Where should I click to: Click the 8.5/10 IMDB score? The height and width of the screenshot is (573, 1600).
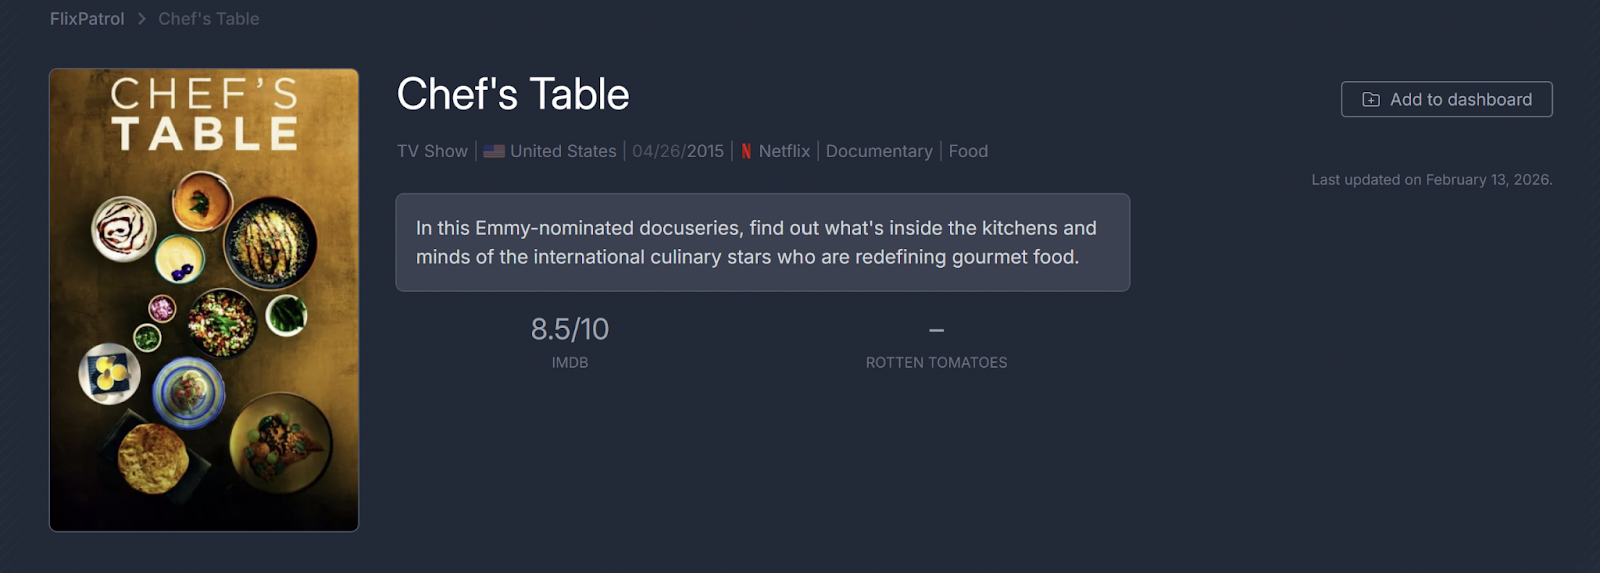click(x=570, y=329)
